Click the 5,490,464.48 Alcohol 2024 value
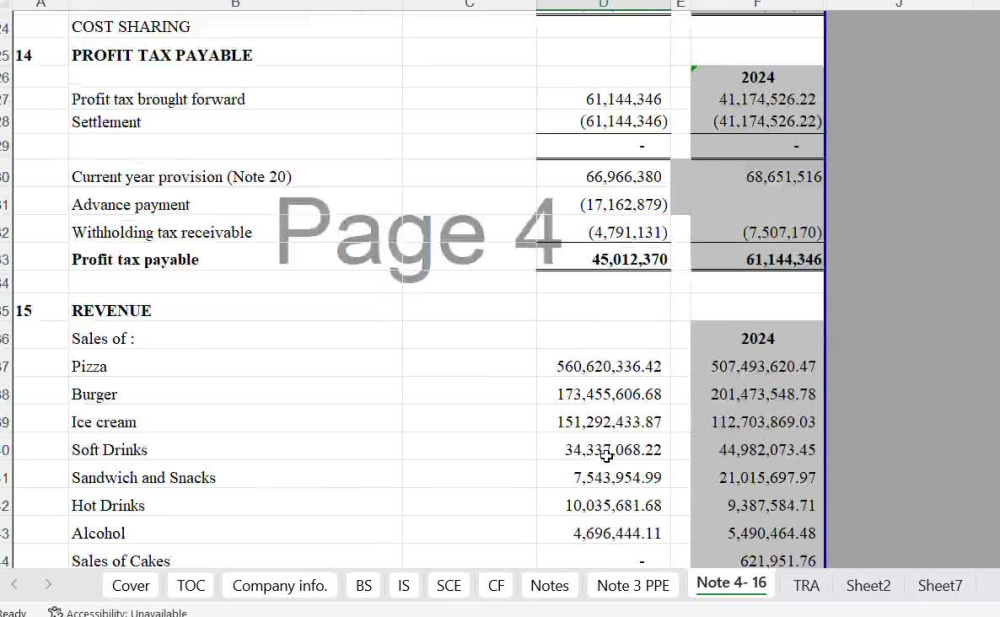 pyautogui.click(x=771, y=533)
